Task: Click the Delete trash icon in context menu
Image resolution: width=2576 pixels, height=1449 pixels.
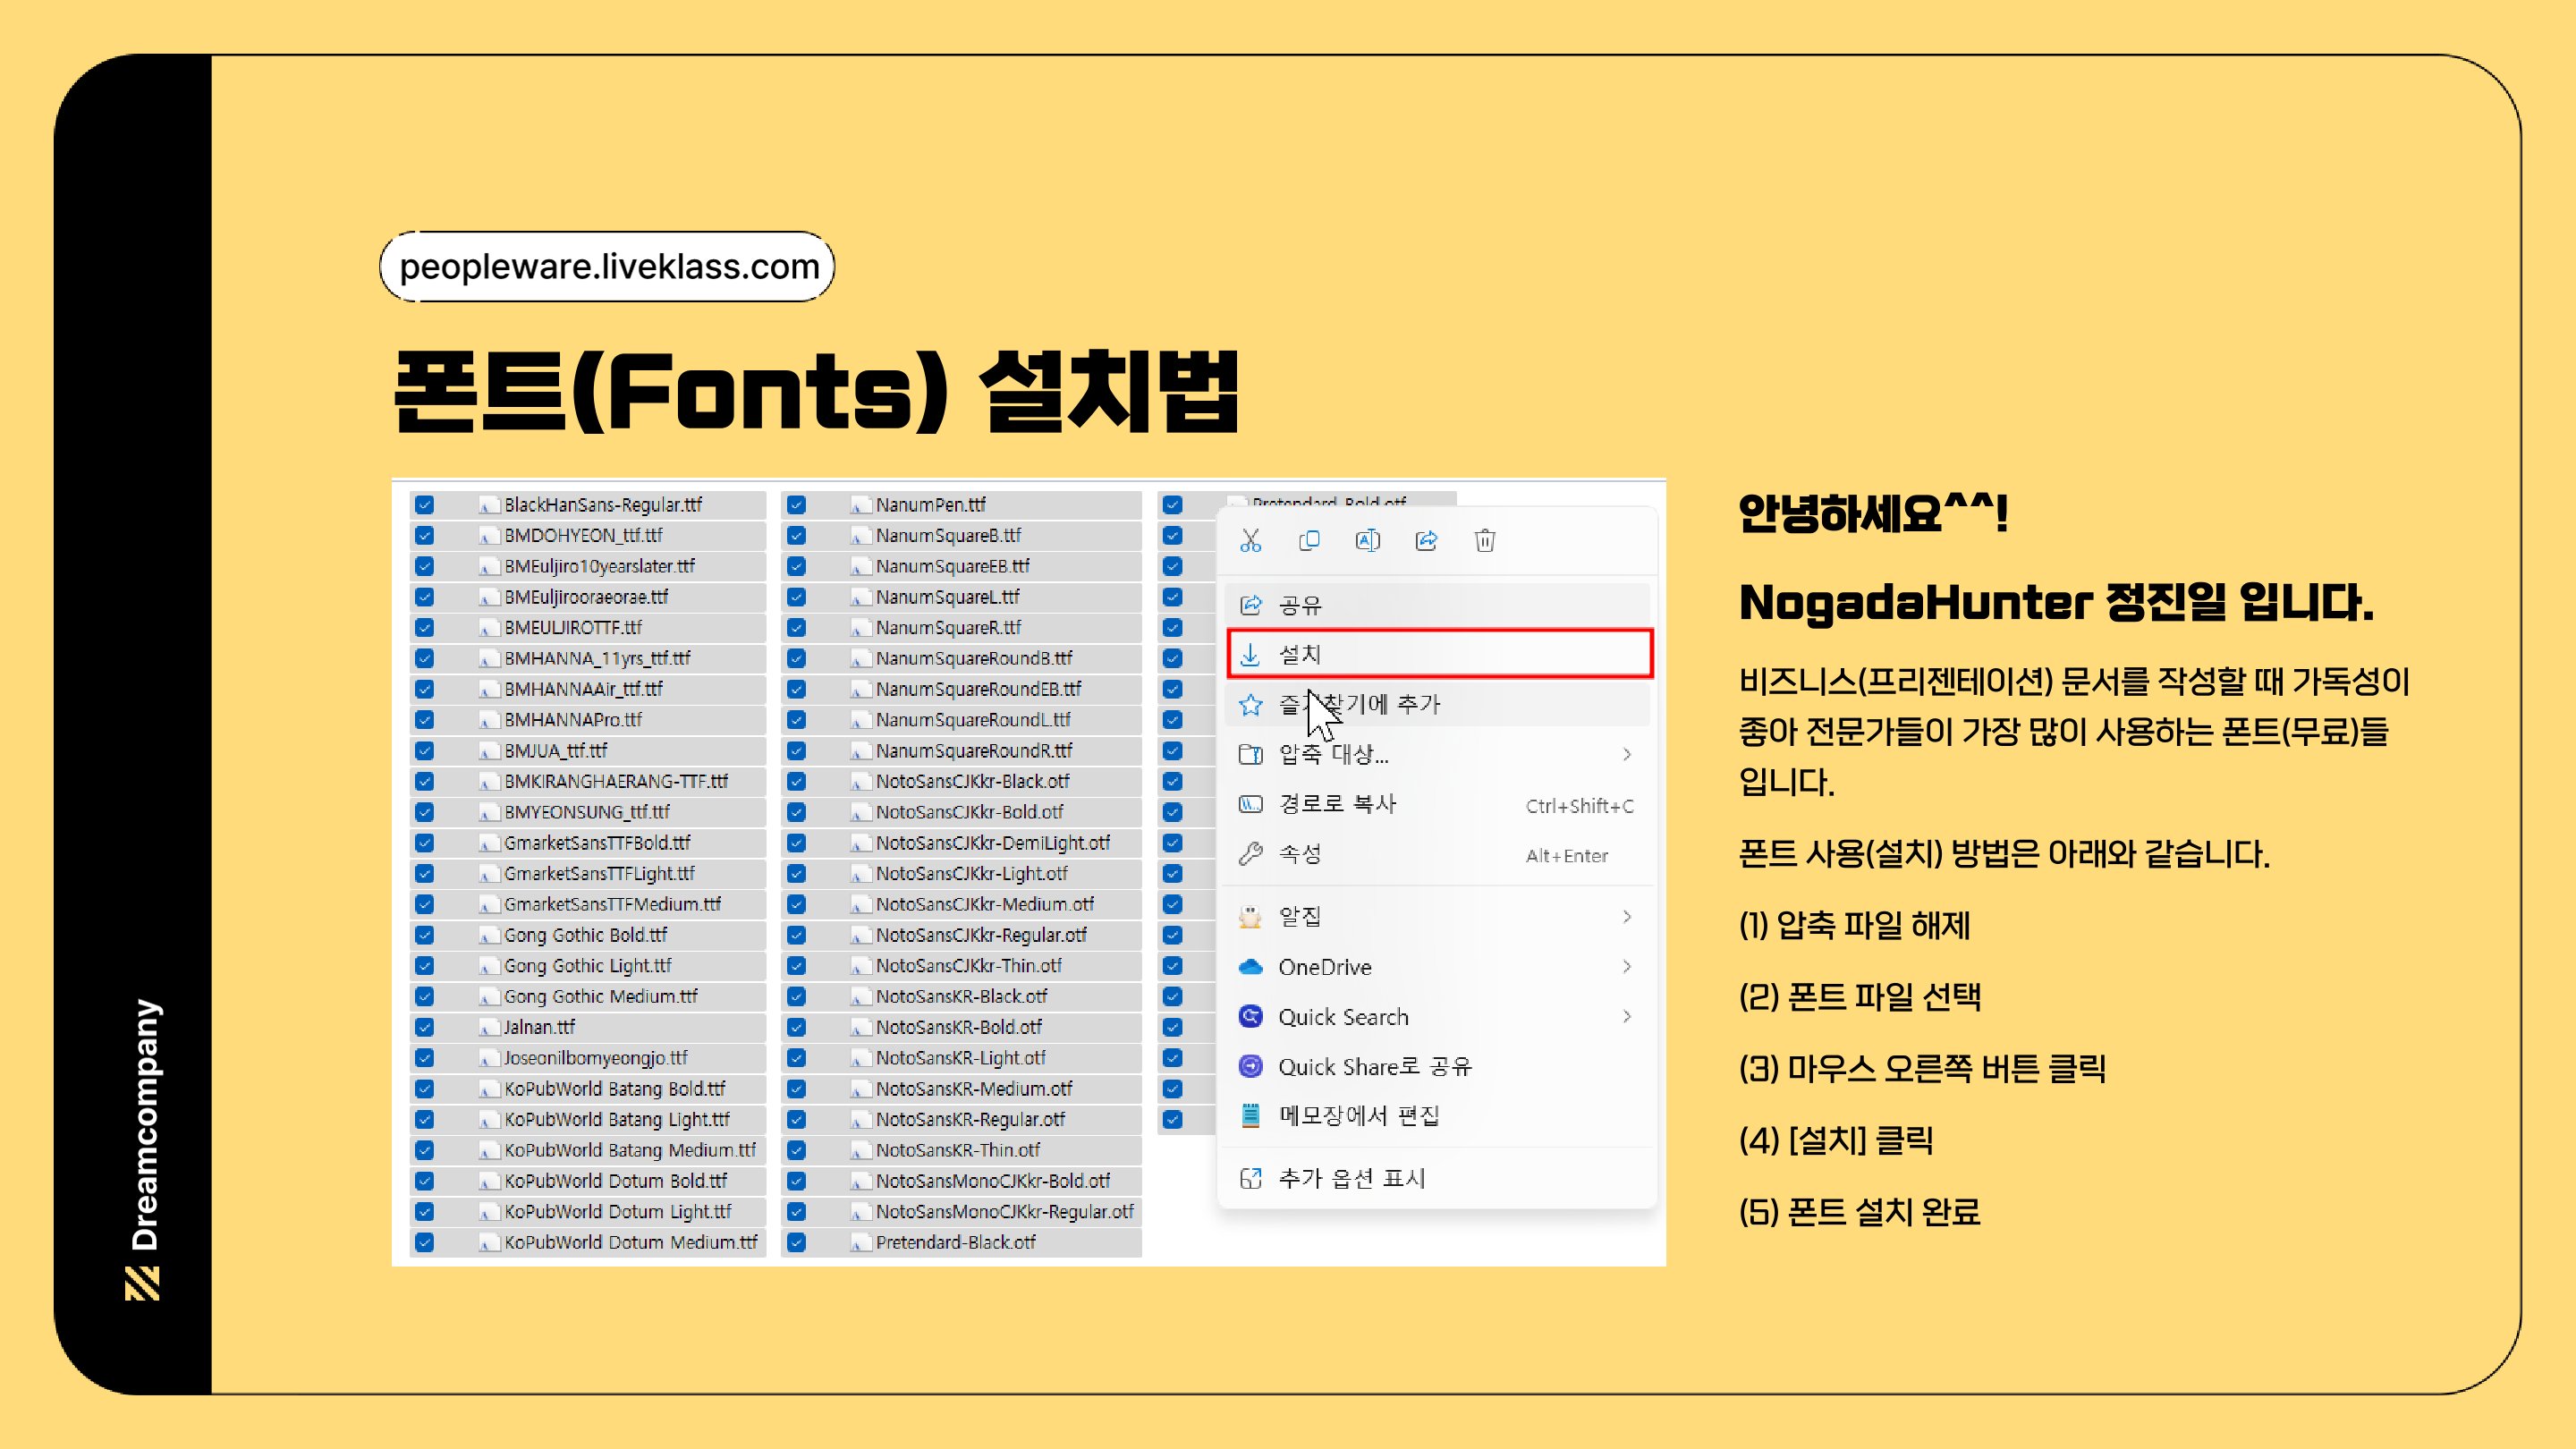Action: (1485, 541)
